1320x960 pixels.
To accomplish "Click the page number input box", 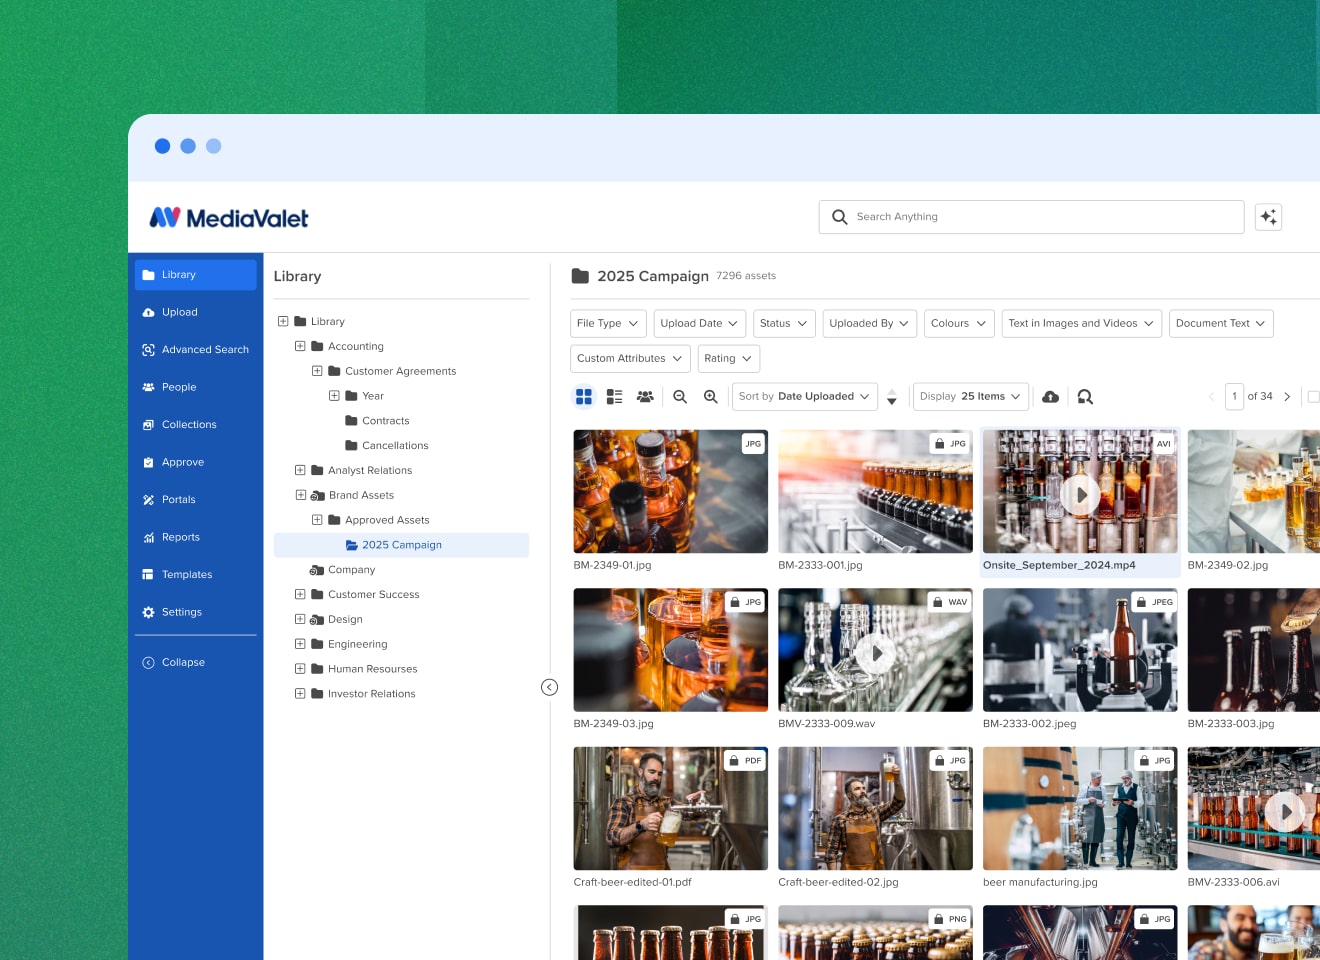I will pyautogui.click(x=1234, y=397).
